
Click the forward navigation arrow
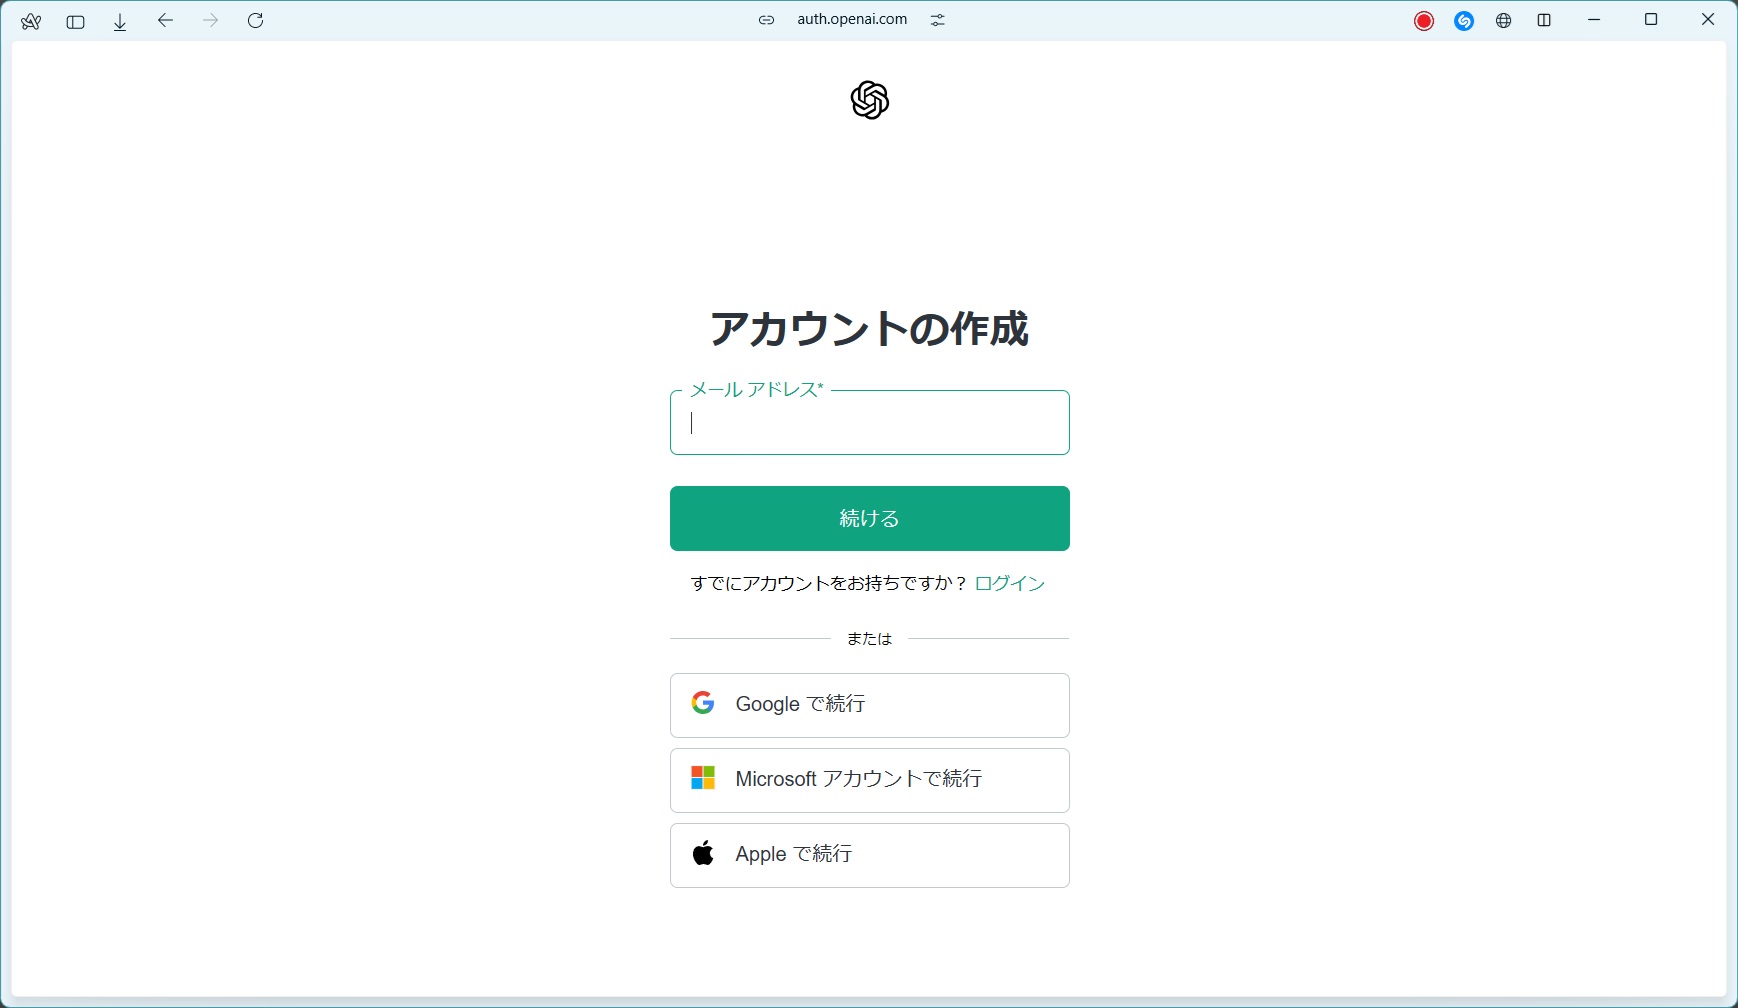click(x=210, y=20)
